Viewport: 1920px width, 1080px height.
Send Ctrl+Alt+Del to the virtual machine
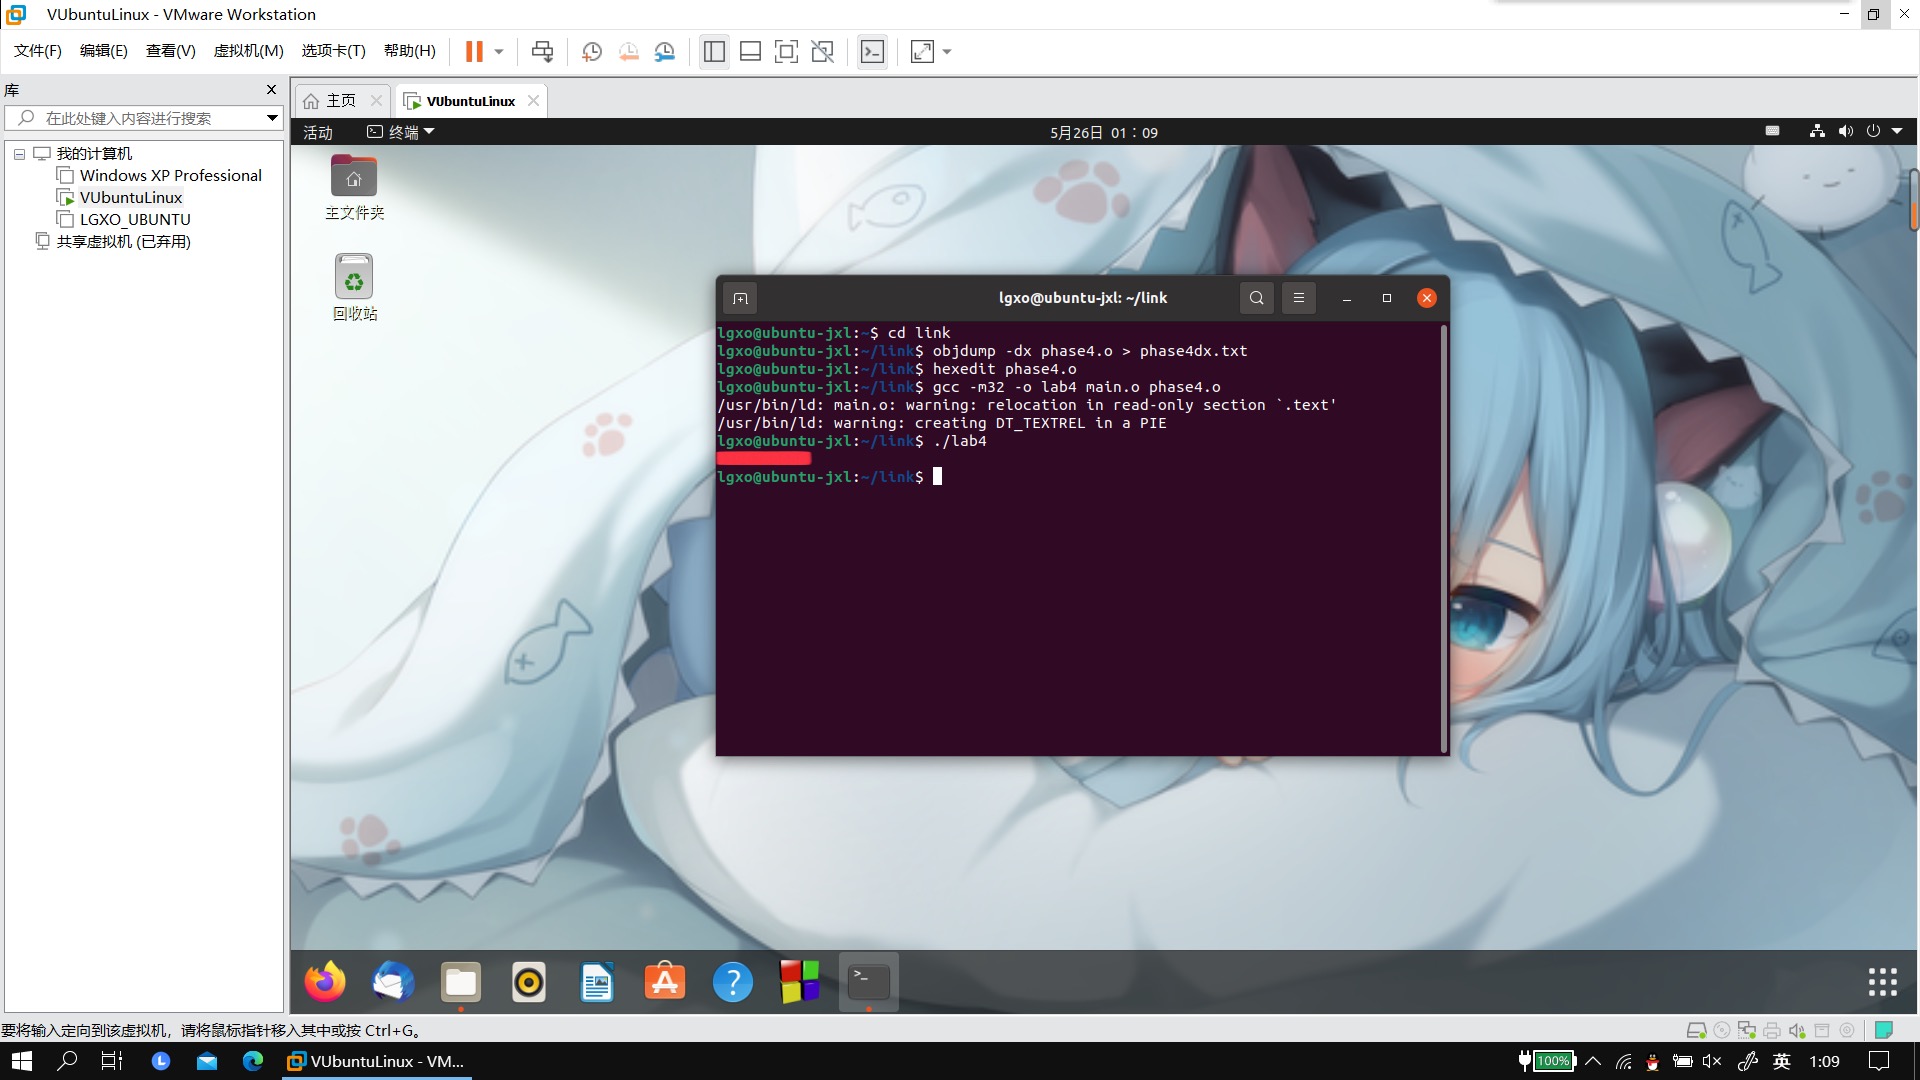pyautogui.click(x=542, y=52)
